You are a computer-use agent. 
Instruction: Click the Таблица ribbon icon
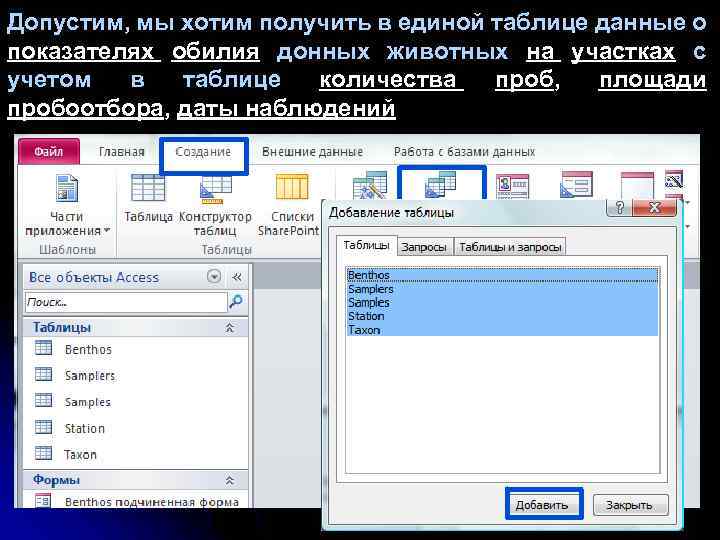148,198
